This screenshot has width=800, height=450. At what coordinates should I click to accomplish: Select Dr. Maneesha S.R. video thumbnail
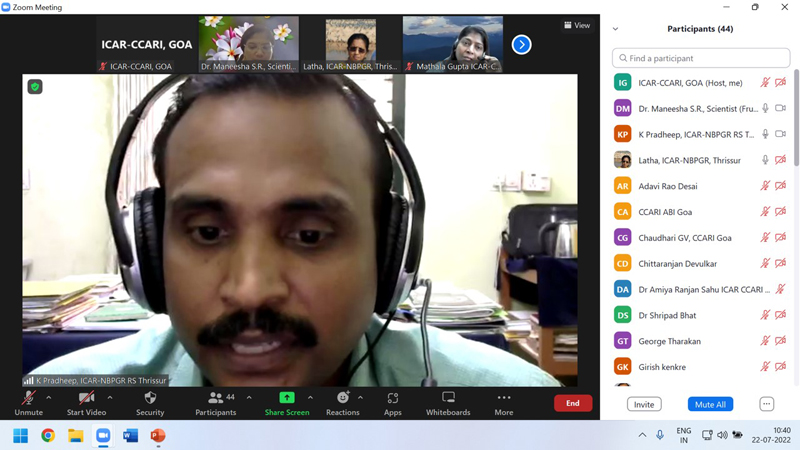(249, 44)
